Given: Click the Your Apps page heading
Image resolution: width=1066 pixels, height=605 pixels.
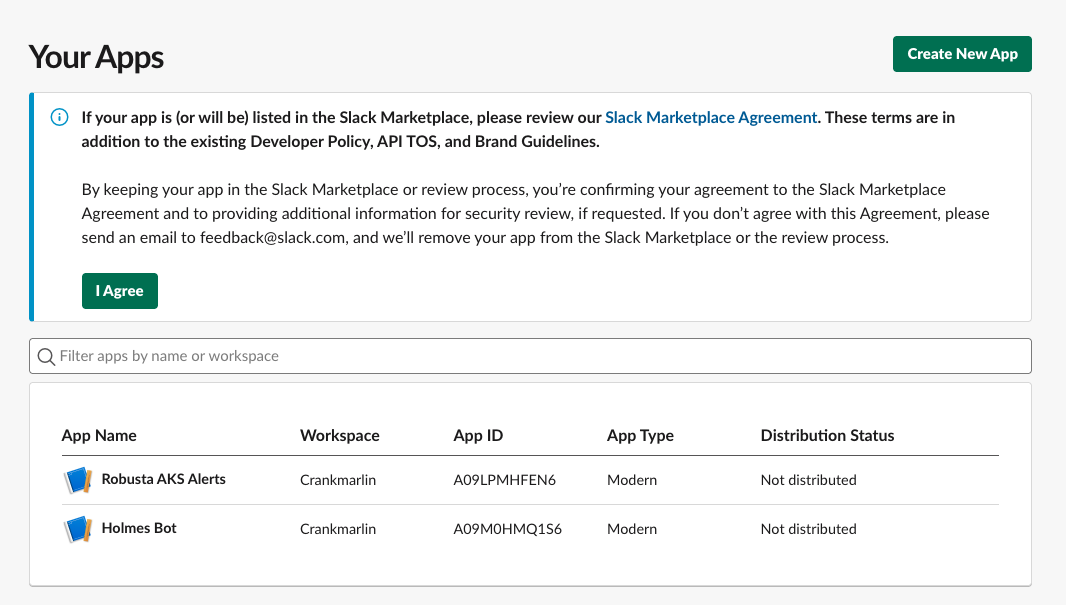Looking at the screenshot, I should click(96, 57).
